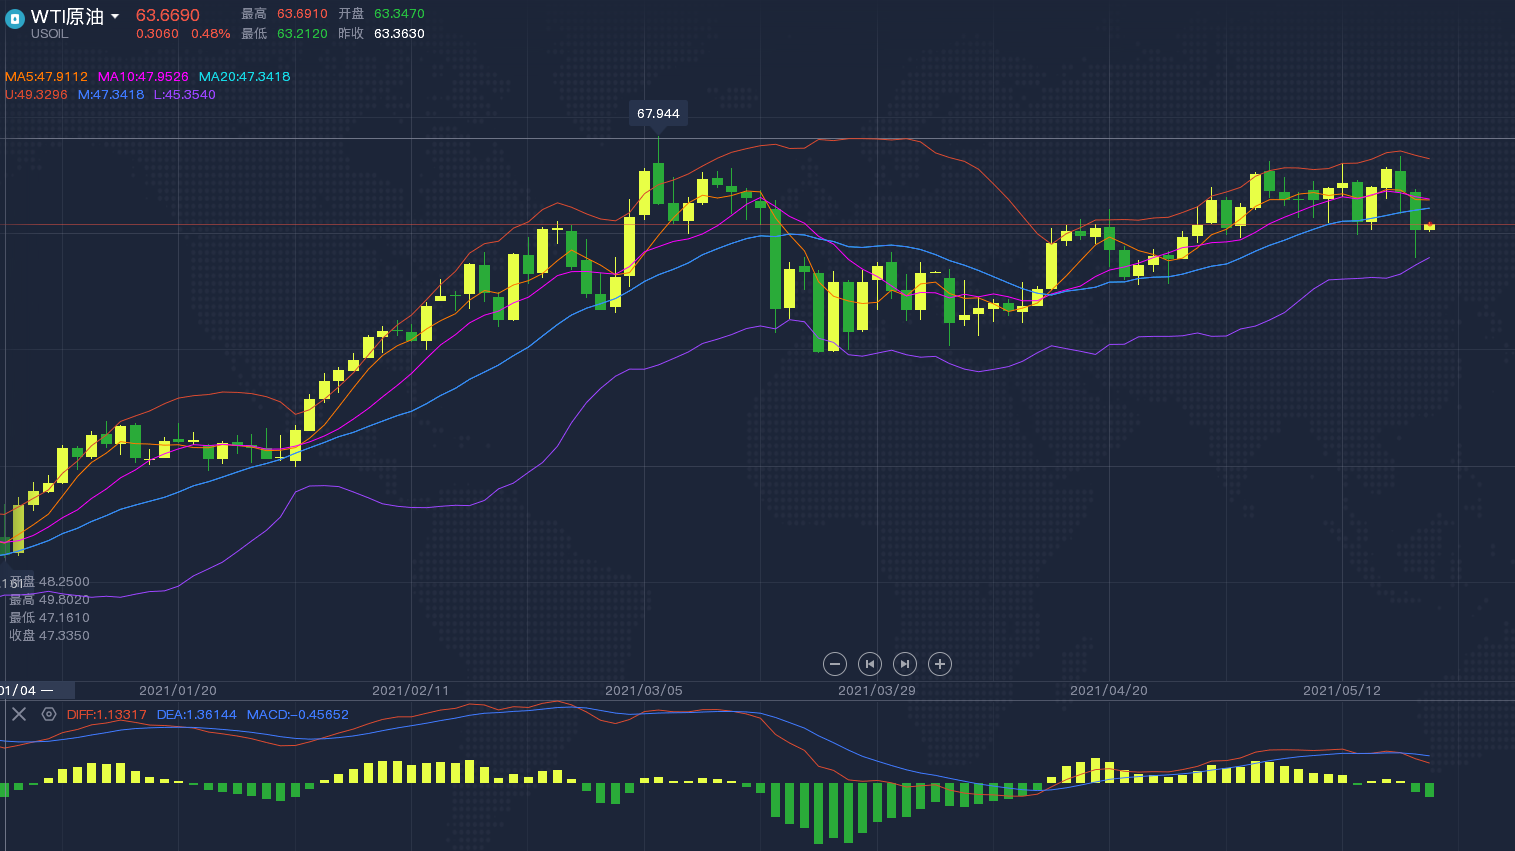Screen dimensions: 1515x851
Task: Click the 67.944 high price tag
Action: tap(658, 114)
